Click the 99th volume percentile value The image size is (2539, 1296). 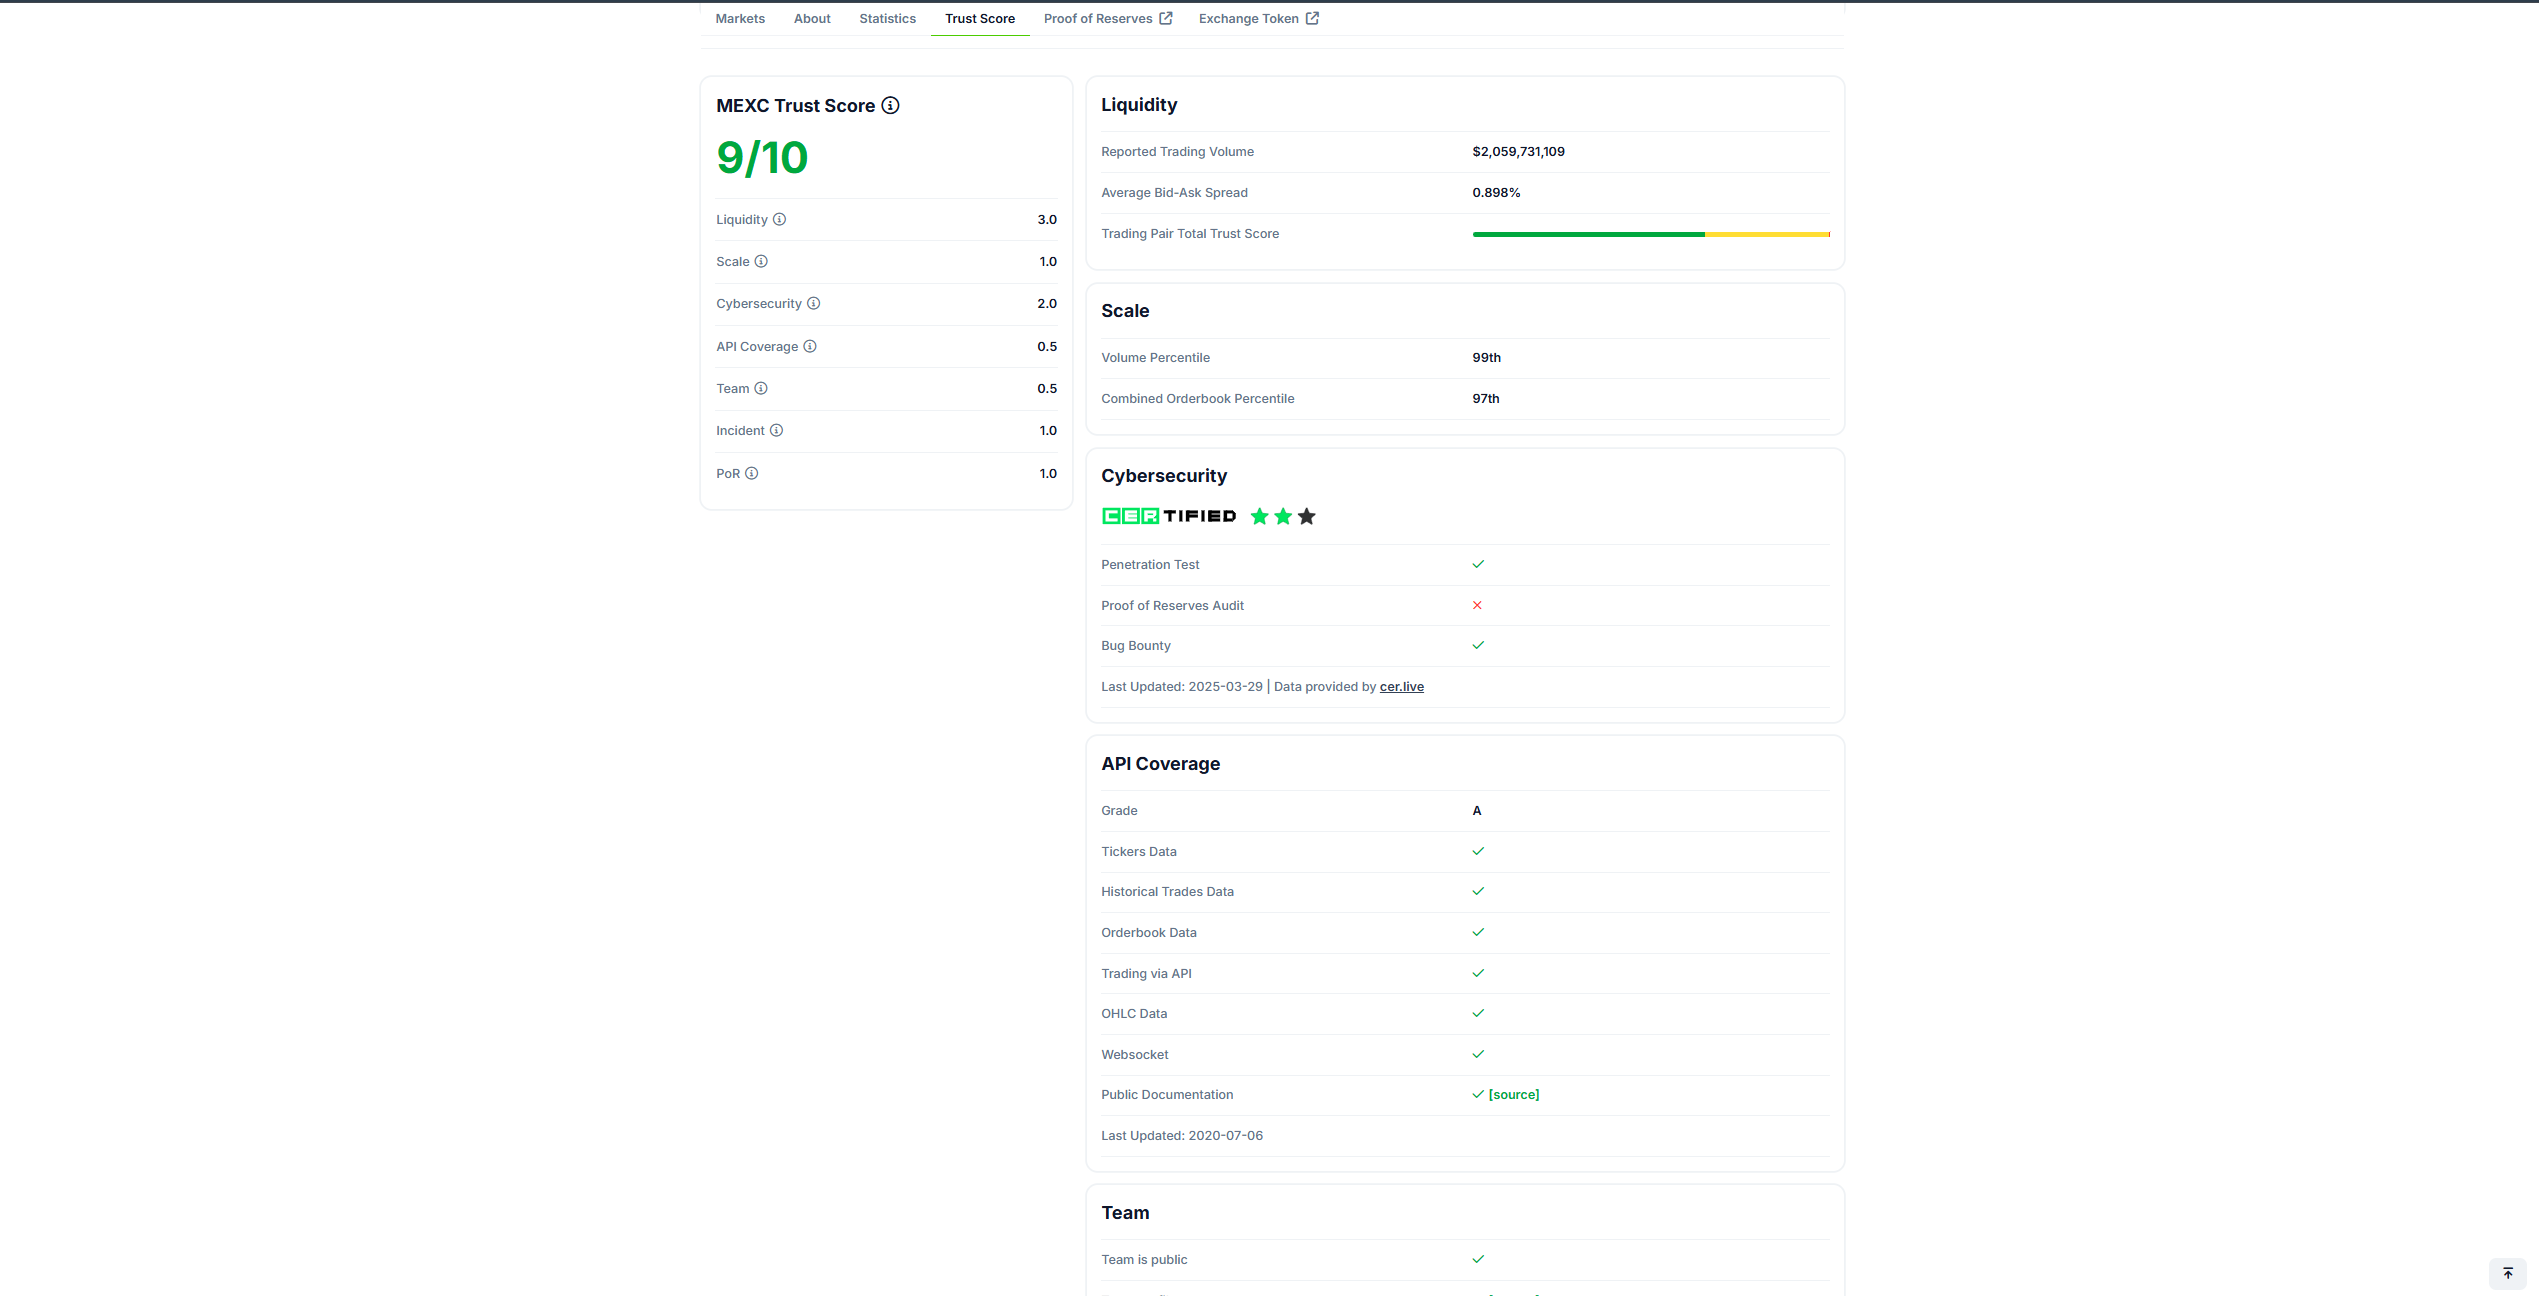click(1486, 357)
